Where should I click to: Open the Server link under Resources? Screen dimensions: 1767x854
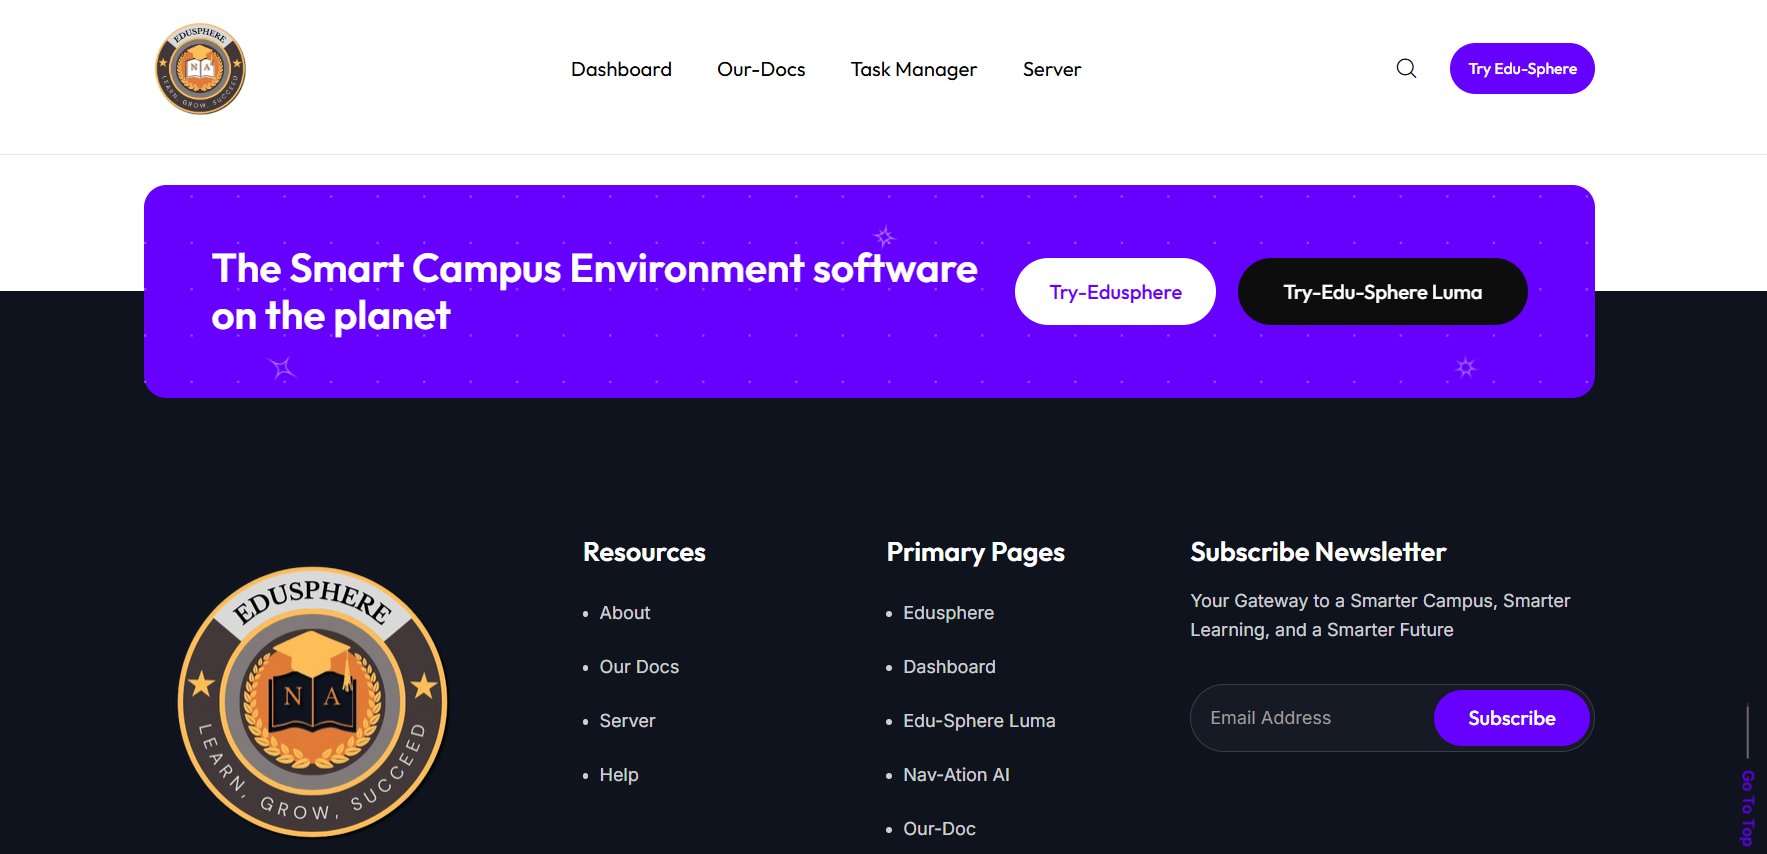[627, 721]
